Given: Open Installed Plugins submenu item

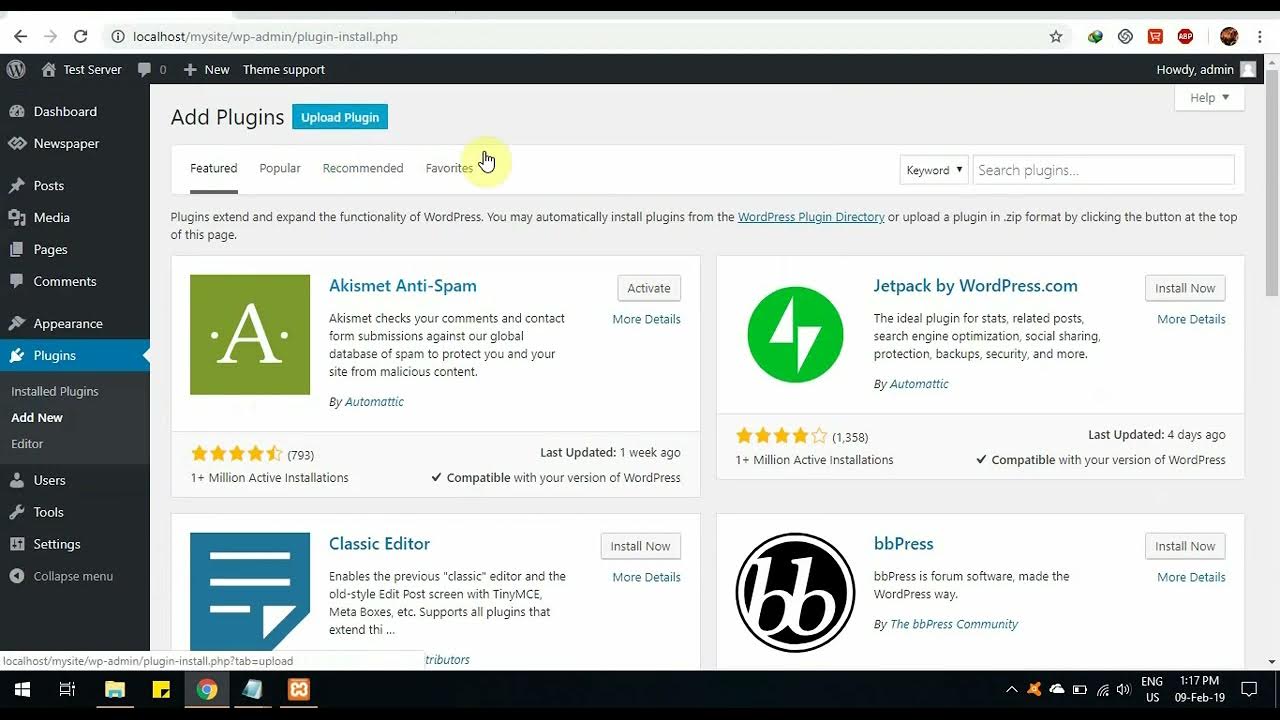Looking at the screenshot, I should point(55,391).
